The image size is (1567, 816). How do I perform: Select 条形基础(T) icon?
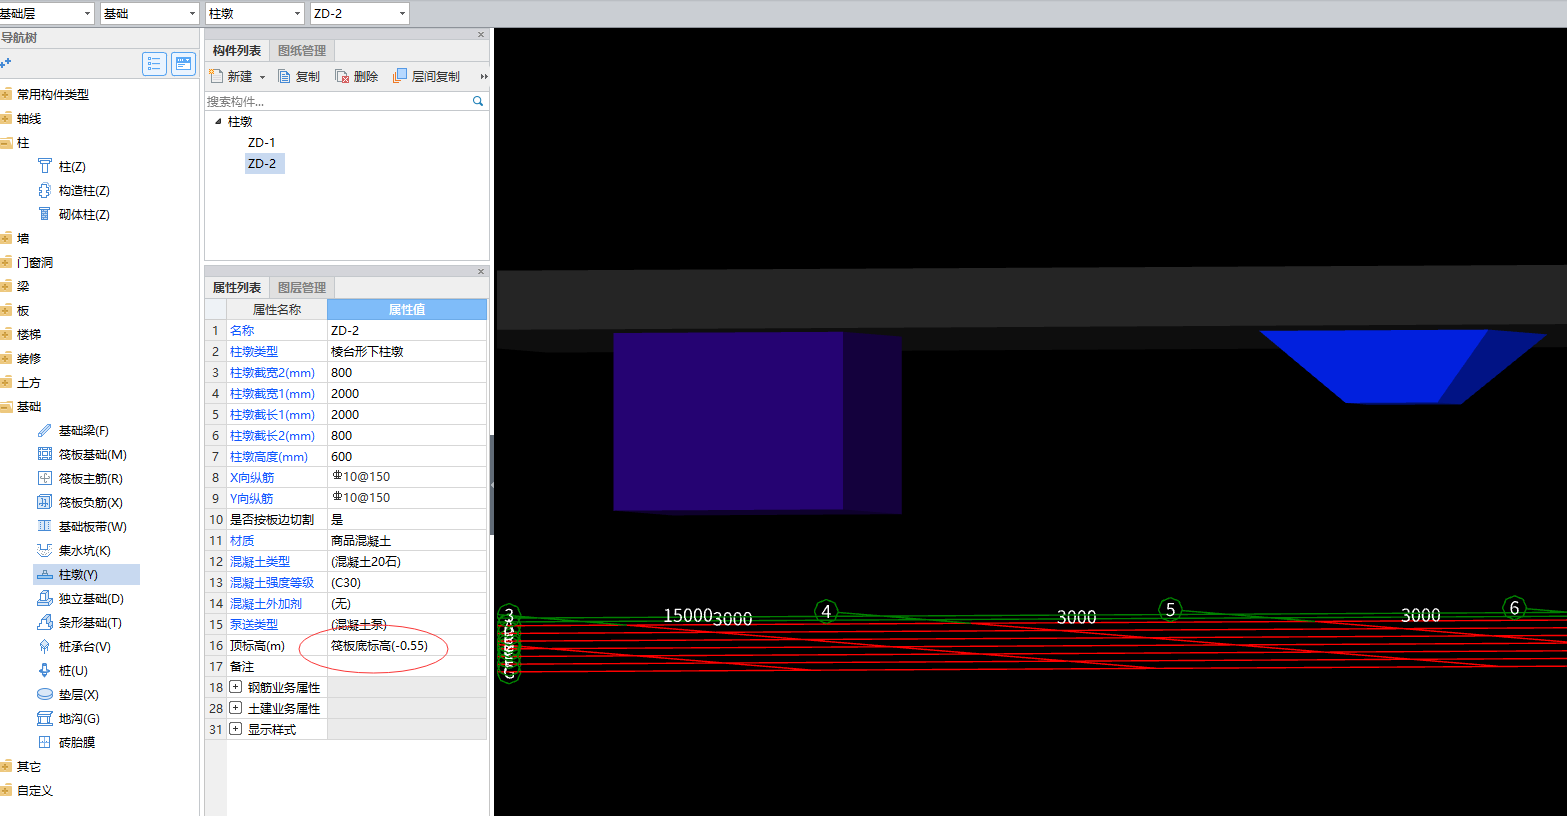(44, 622)
